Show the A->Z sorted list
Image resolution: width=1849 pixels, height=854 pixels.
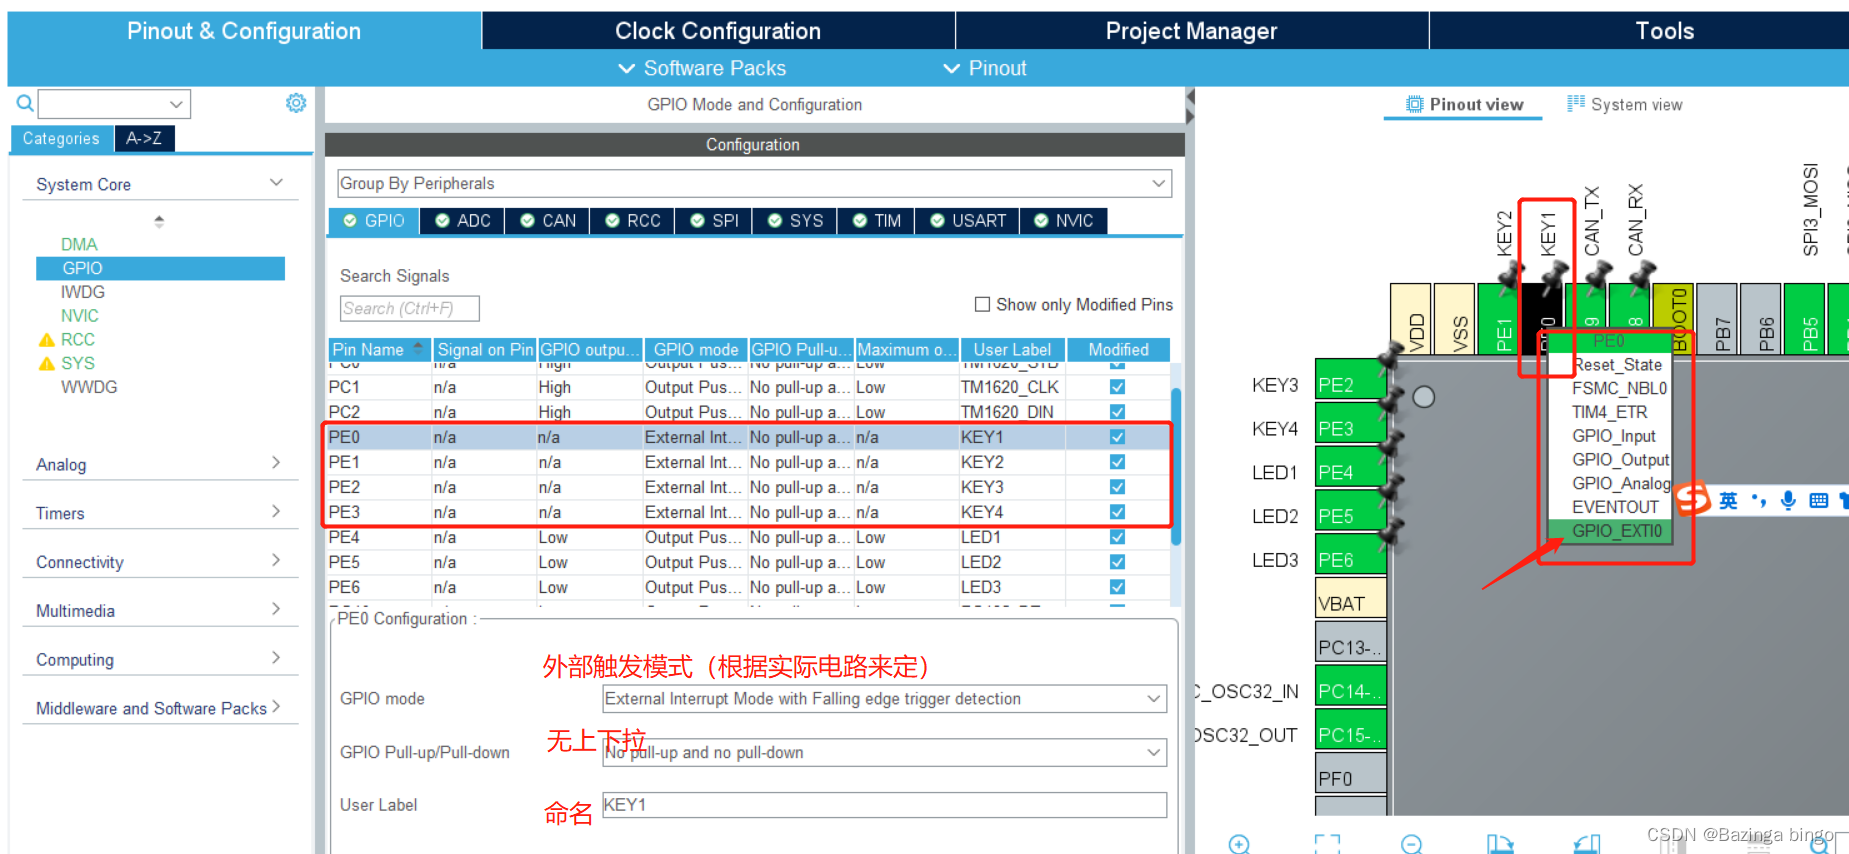[144, 138]
